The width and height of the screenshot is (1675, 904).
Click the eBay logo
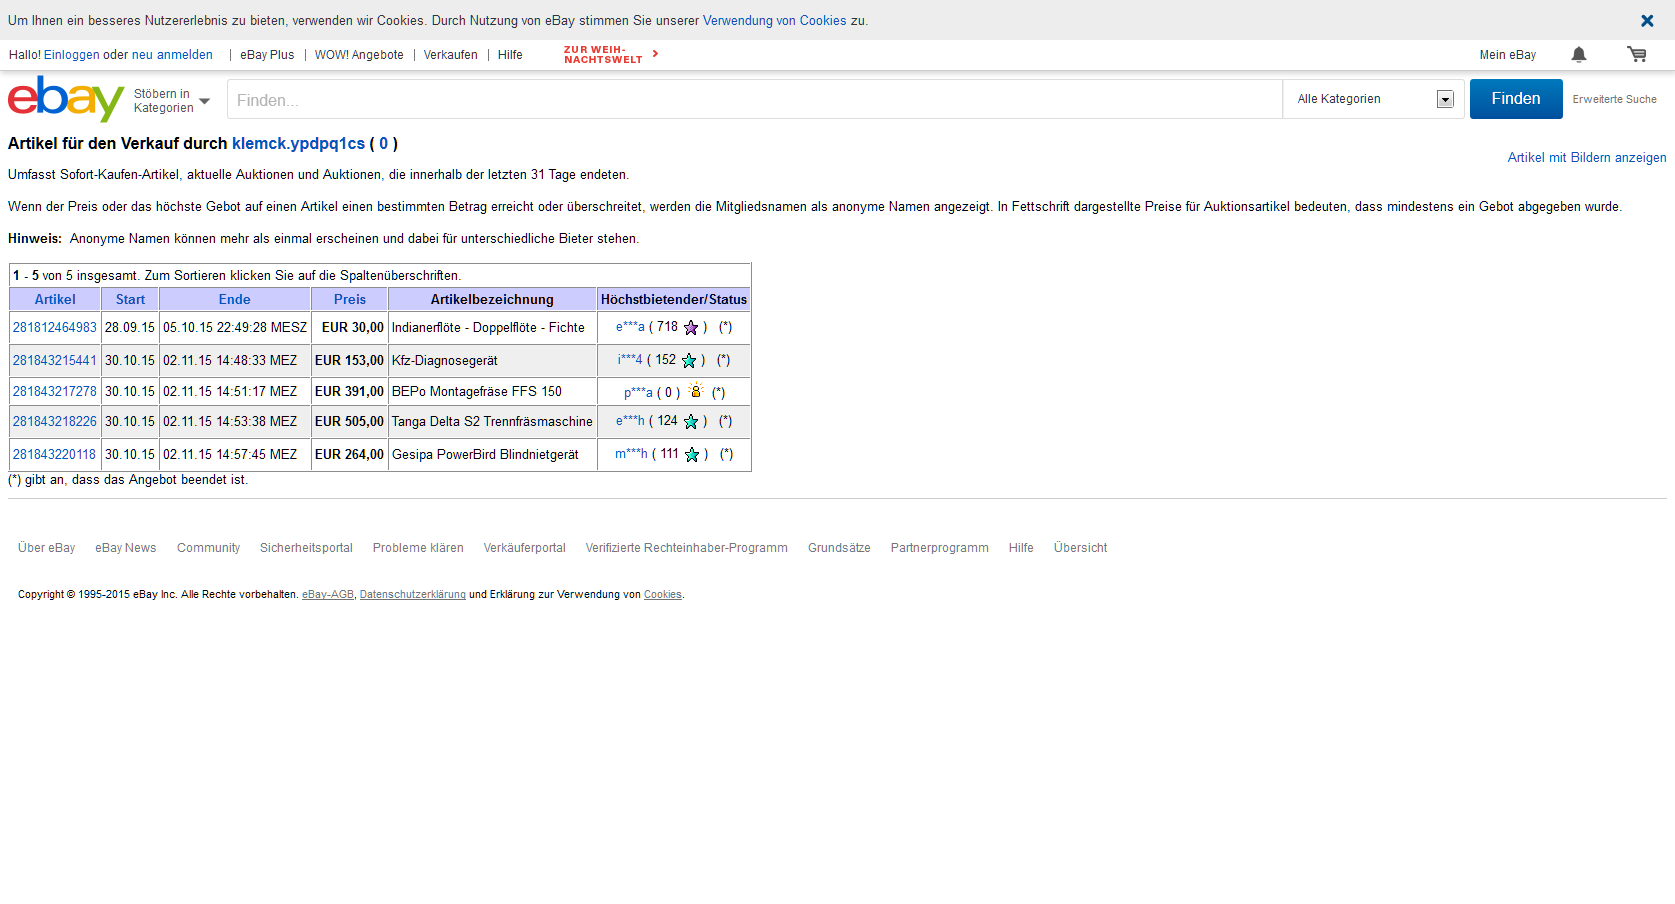pos(65,99)
